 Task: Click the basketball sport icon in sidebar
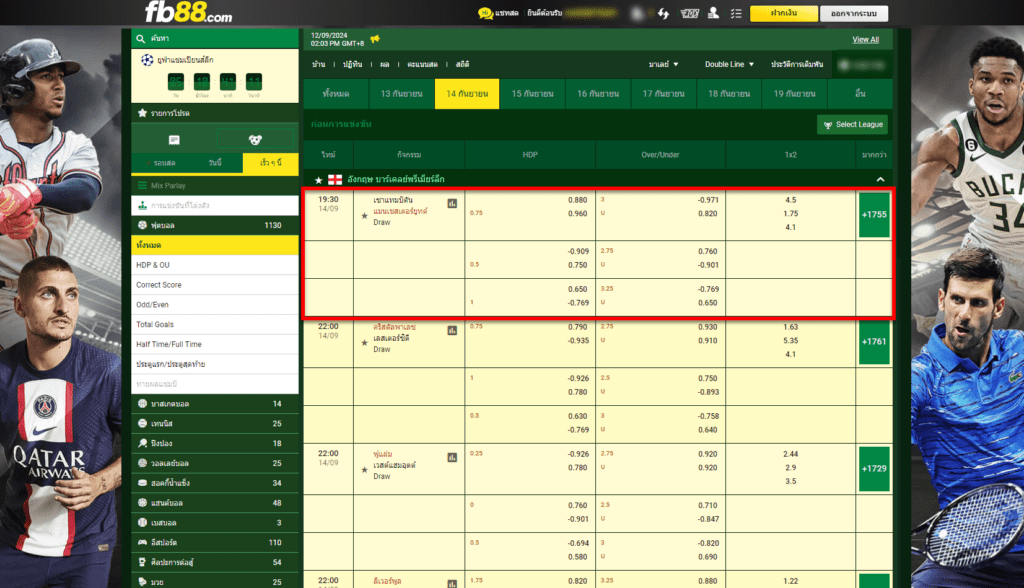(x=142, y=404)
